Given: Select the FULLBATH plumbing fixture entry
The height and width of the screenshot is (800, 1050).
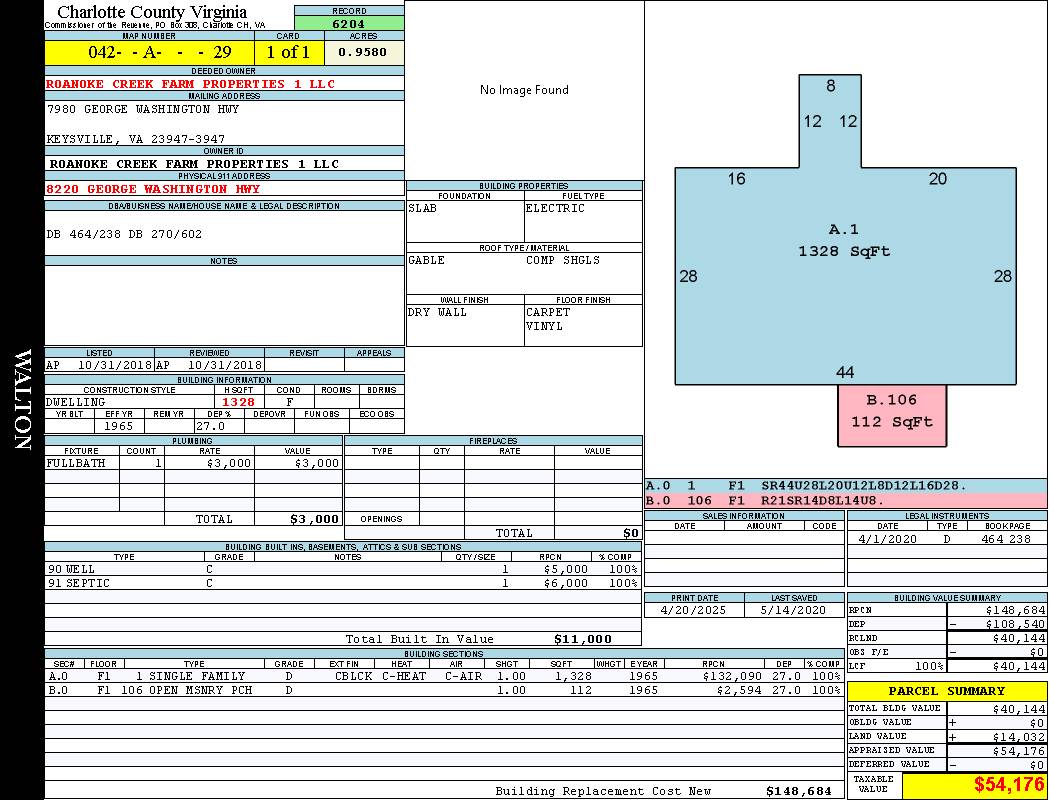Looking at the screenshot, I should click(x=76, y=464).
